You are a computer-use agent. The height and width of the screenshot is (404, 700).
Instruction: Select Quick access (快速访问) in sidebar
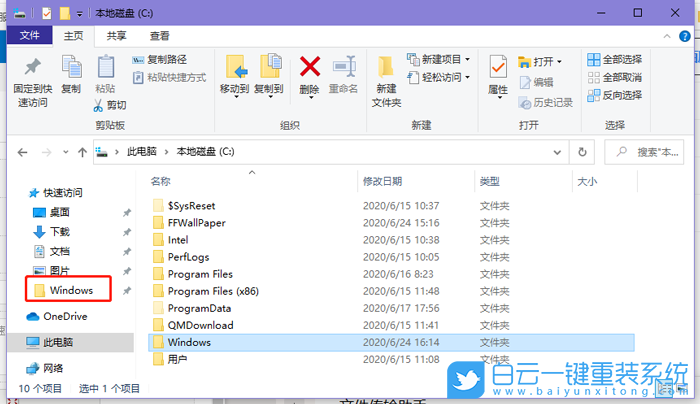coord(55,193)
